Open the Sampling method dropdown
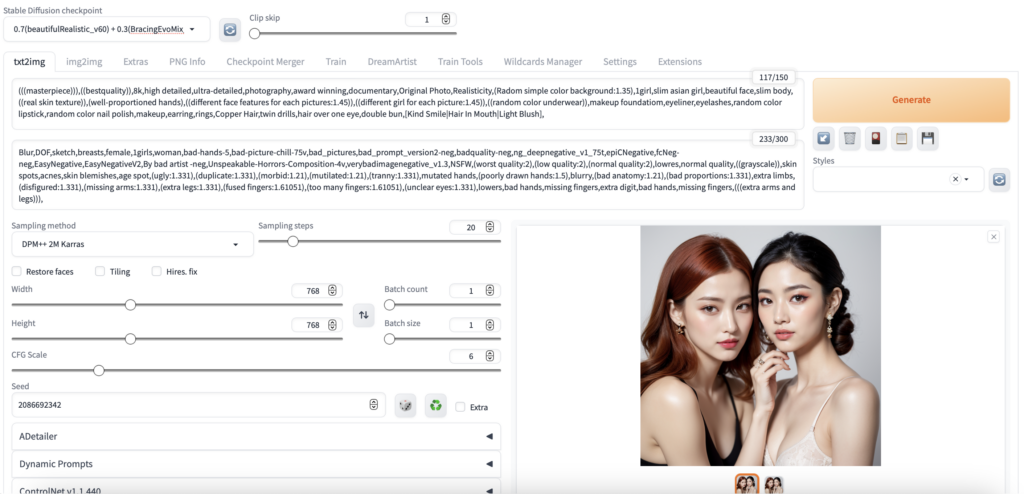Screen dimensions: 1024x494 132,244
